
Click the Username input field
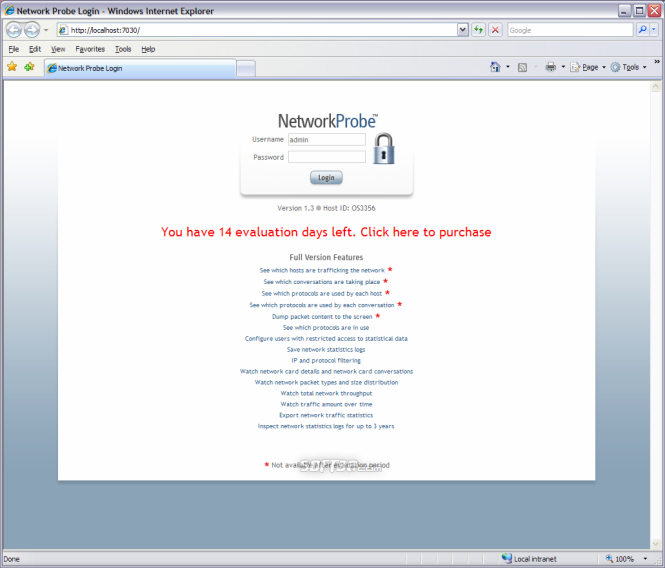pos(327,140)
